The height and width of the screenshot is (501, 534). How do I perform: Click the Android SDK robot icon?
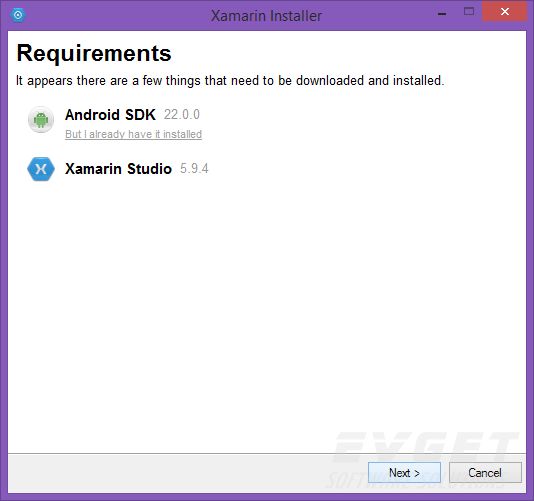click(x=41, y=120)
